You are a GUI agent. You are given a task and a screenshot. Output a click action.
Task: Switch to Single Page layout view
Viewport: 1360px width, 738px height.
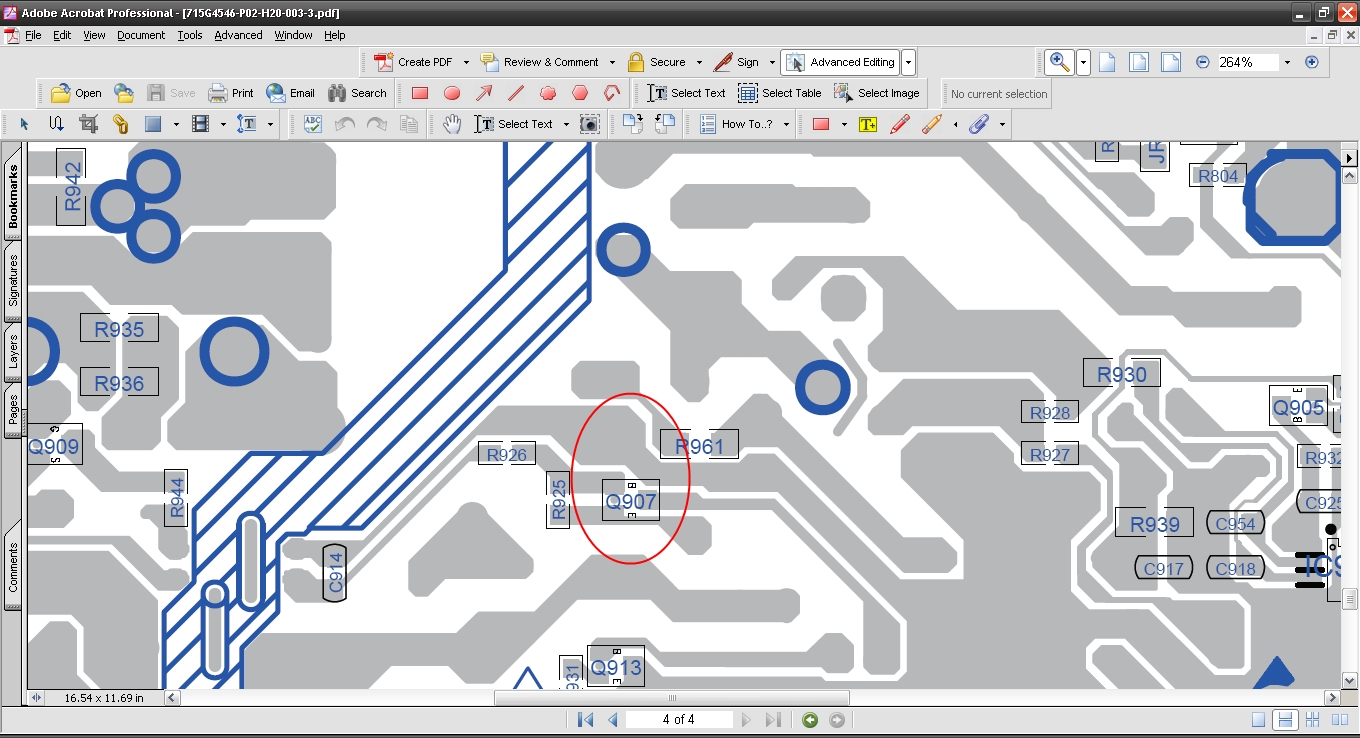[1259, 720]
